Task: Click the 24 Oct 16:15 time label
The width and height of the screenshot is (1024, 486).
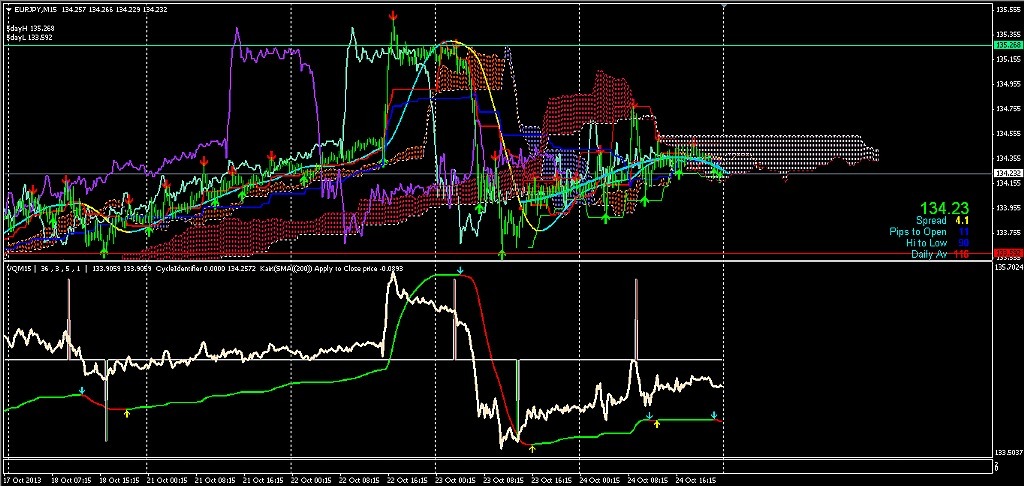Action: (696, 479)
